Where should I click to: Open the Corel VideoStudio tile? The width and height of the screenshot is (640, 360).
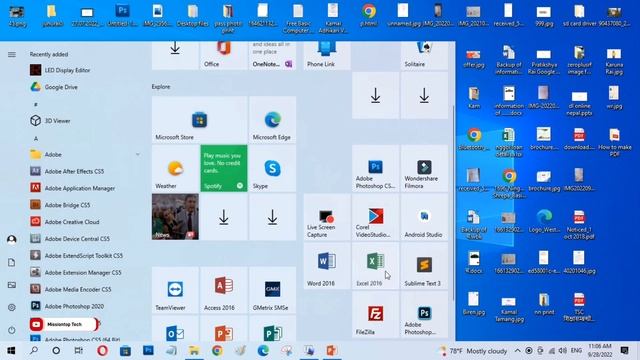(x=376, y=217)
